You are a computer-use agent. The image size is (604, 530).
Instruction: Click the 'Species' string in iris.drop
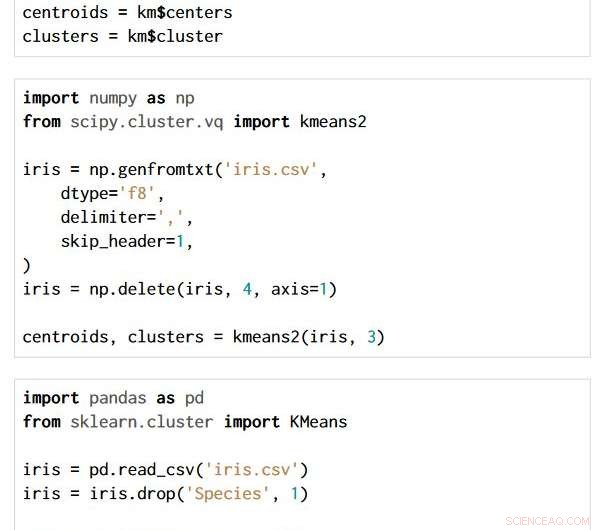click(227, 494)
